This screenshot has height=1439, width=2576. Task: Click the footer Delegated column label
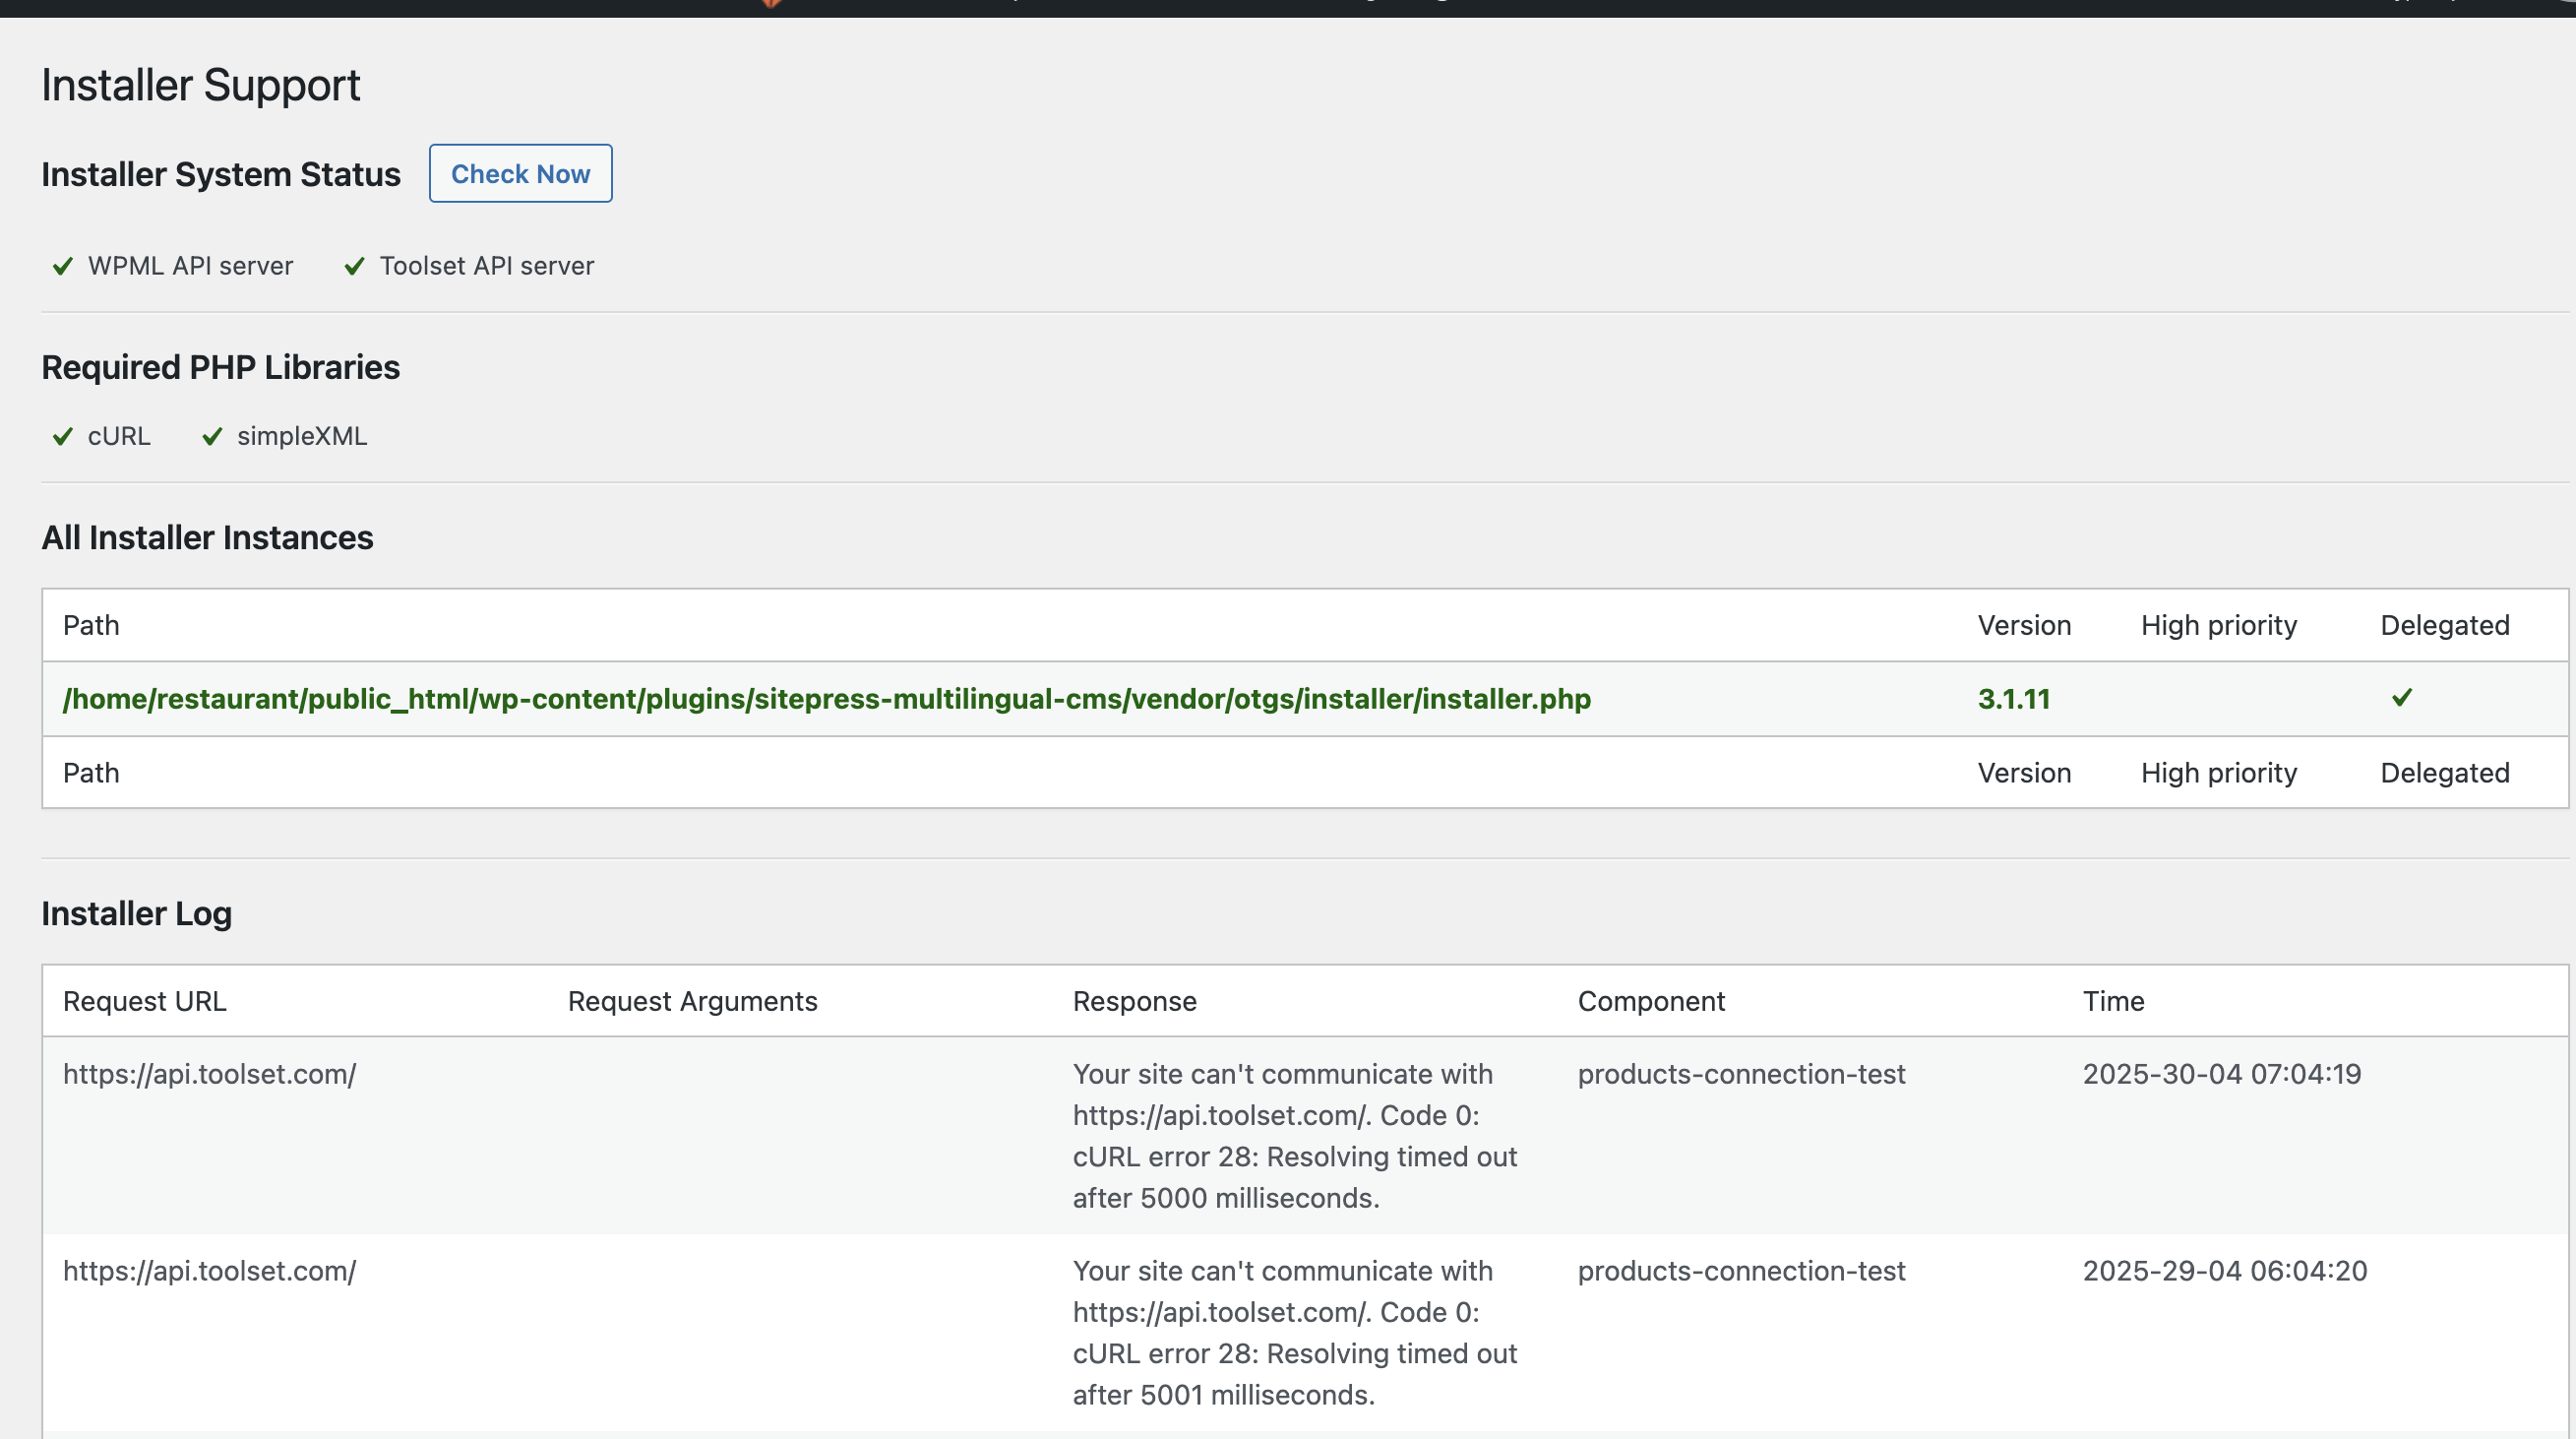click(x=2445, y=773)
